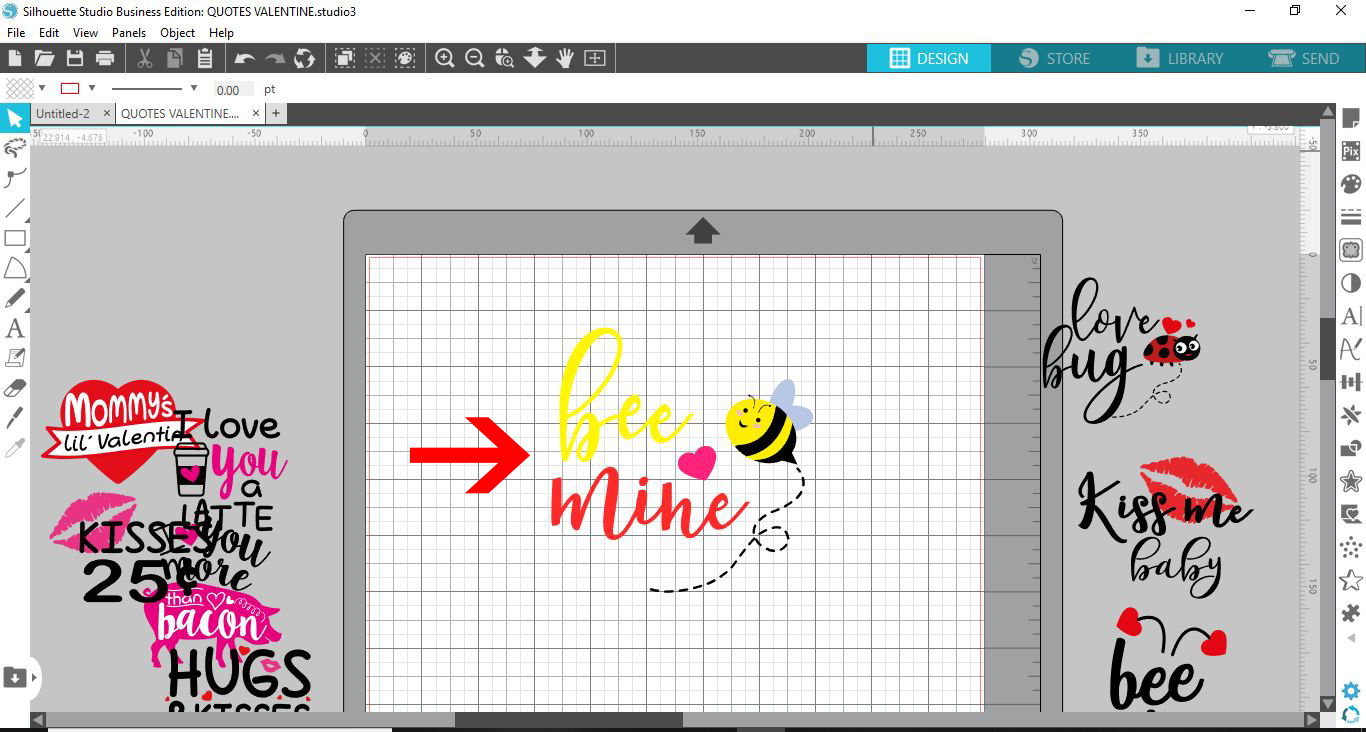Open the PixScan panel on the right

coord(1350,149)
